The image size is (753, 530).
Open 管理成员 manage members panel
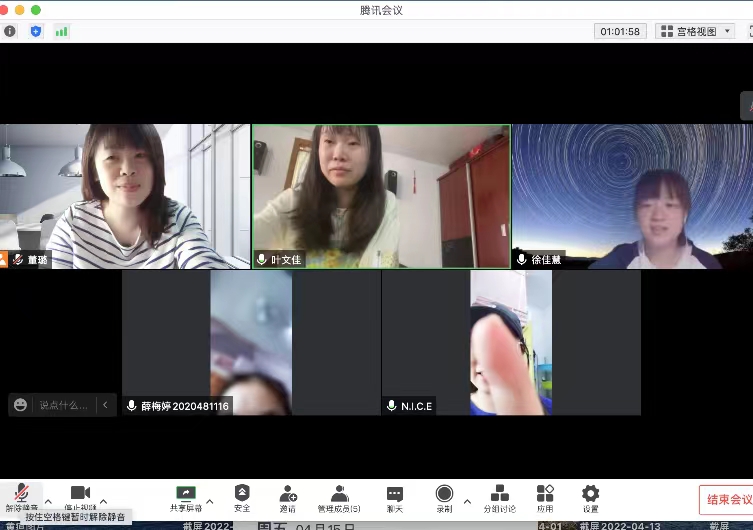pyautogui.click(x=339, y=494)
